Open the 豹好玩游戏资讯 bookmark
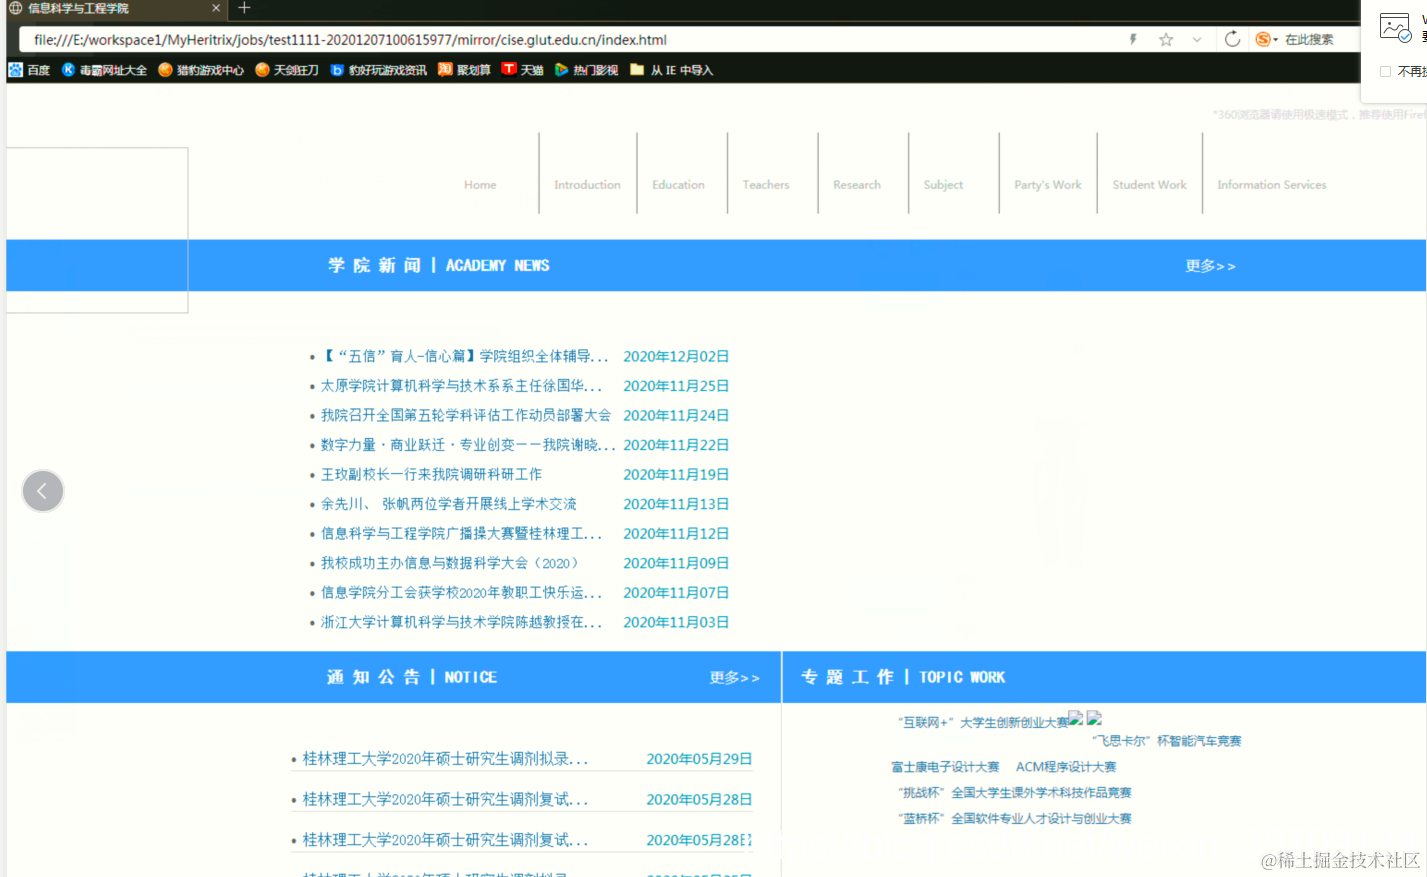This screenshot has width=1427, height=877. tap(379, 70)
